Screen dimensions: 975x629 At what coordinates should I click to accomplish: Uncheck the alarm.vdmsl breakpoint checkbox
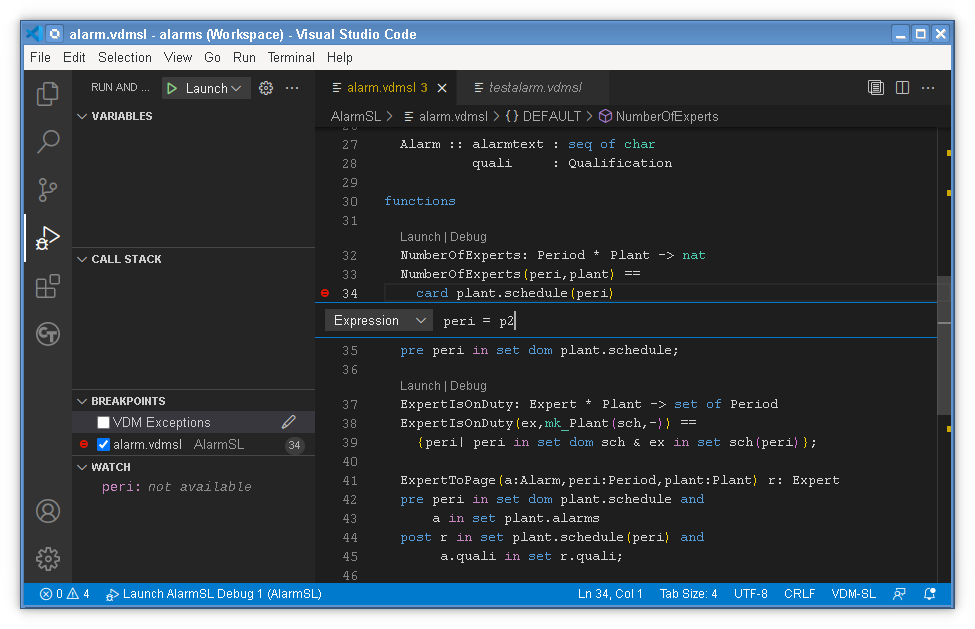(103, 445)
